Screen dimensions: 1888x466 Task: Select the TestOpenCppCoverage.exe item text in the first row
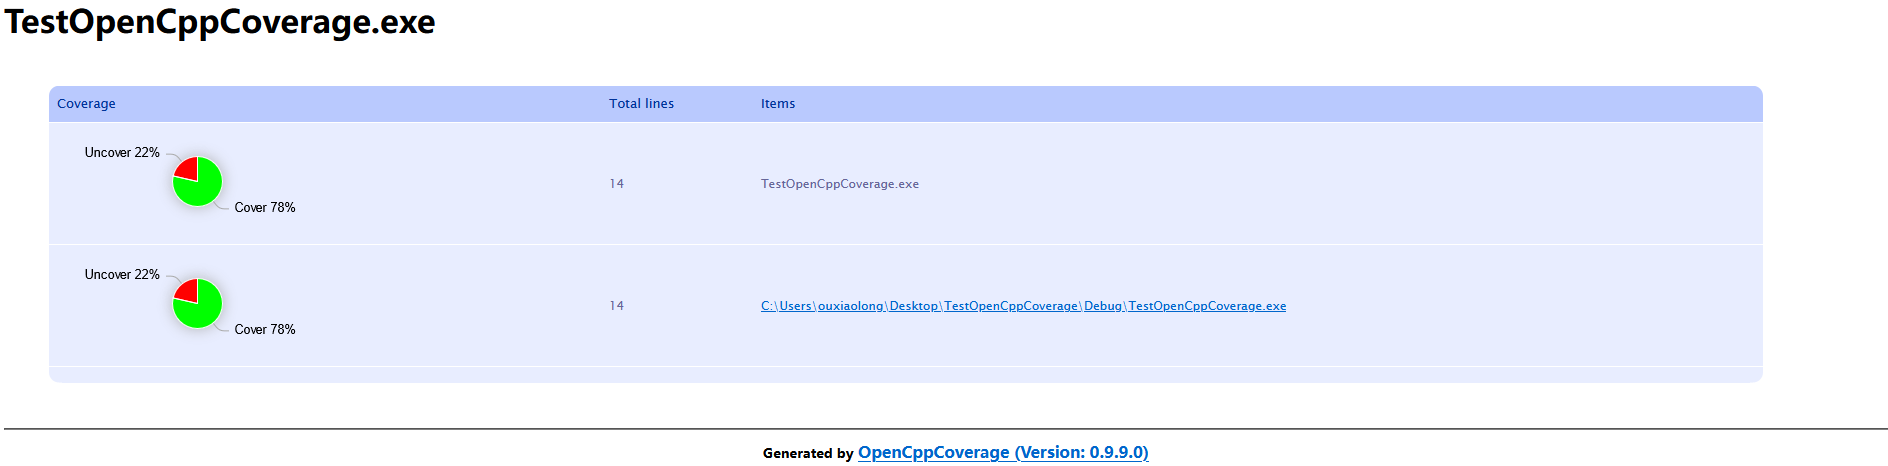click(840, 184)
